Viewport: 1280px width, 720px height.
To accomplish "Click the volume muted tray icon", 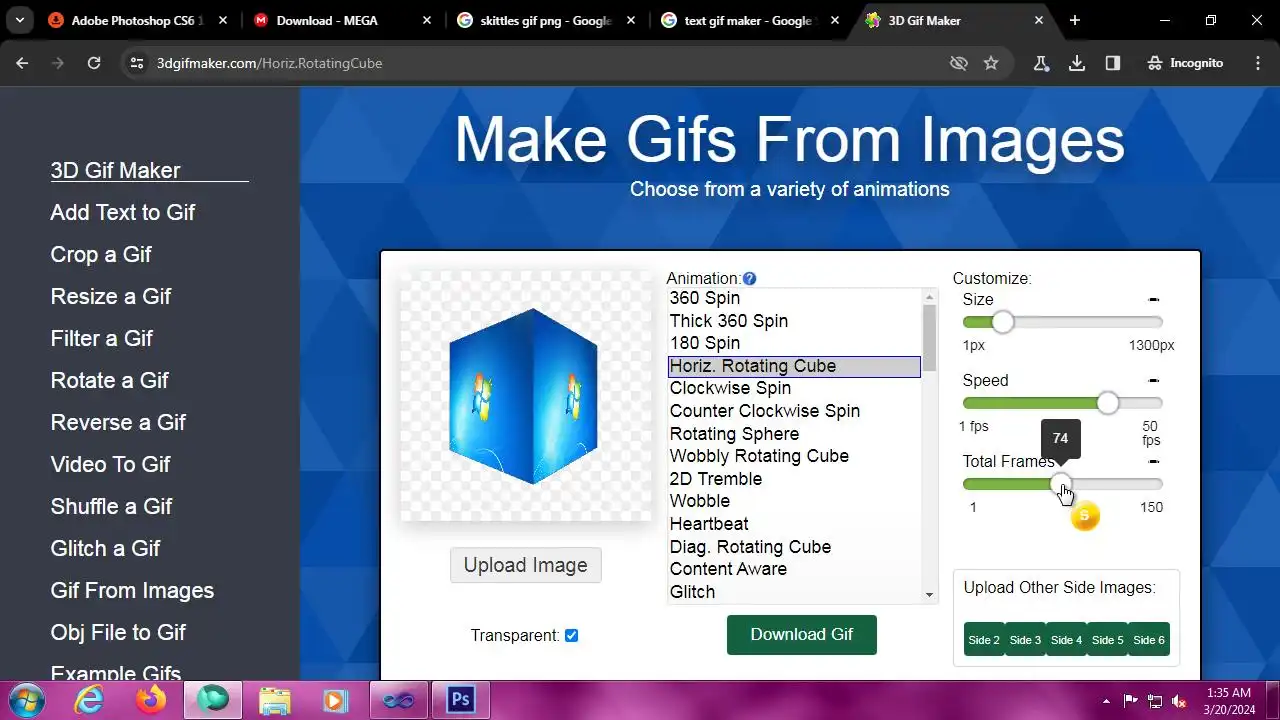I will [x=1179, y=701].
